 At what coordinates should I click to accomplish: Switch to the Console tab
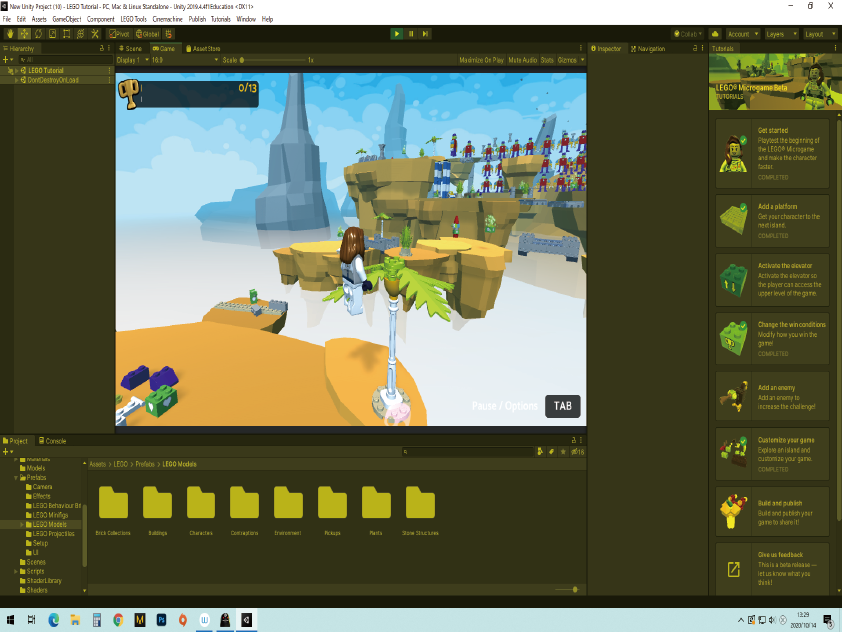coord(53,441)
